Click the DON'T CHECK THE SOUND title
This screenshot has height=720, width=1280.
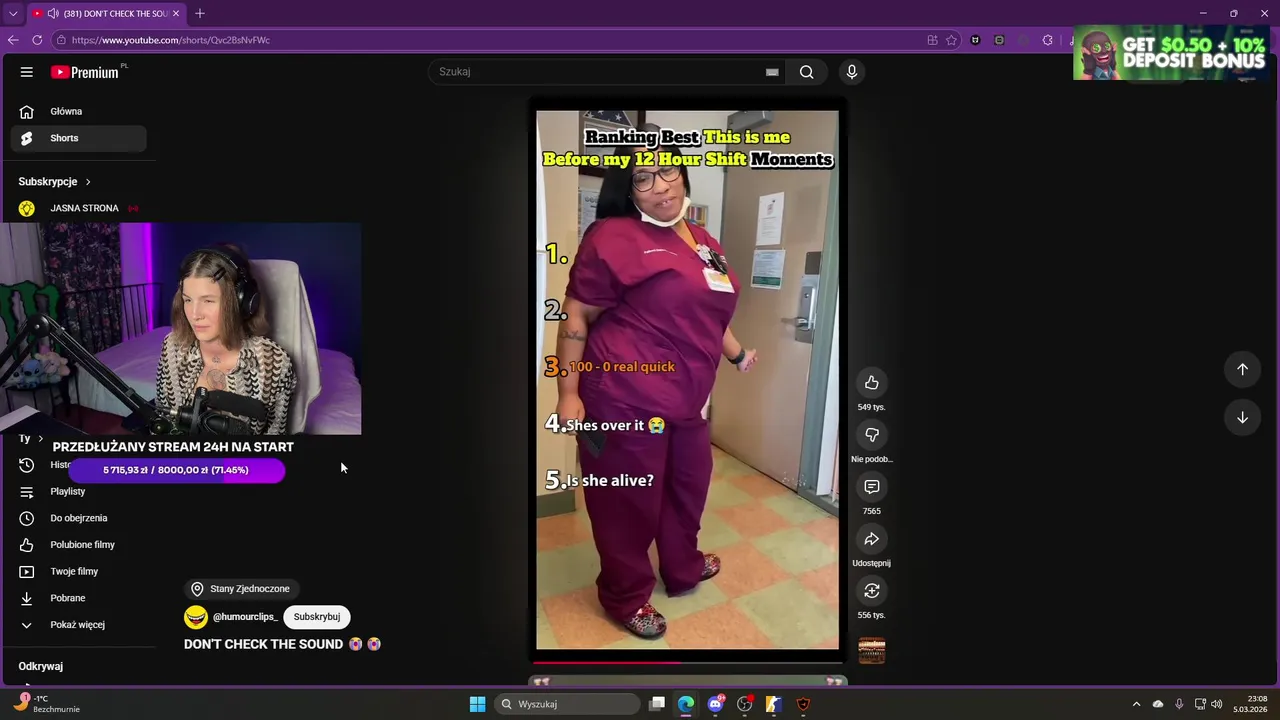point(263,644)
